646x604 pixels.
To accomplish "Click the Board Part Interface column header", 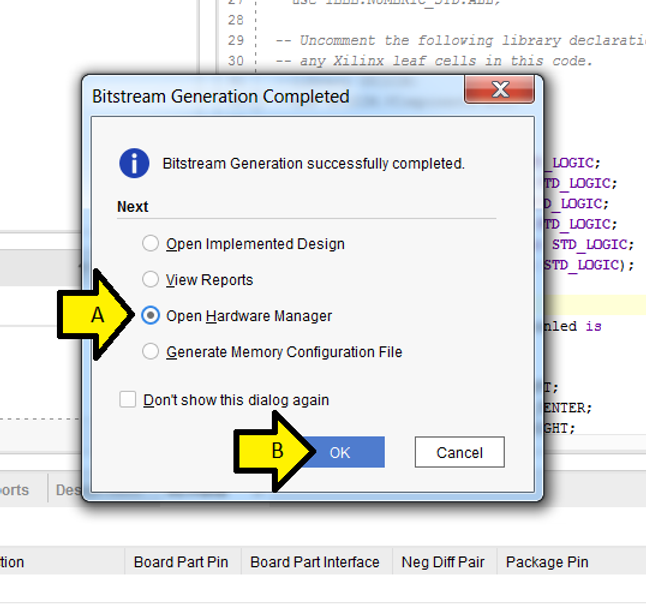I will (314, 562).
